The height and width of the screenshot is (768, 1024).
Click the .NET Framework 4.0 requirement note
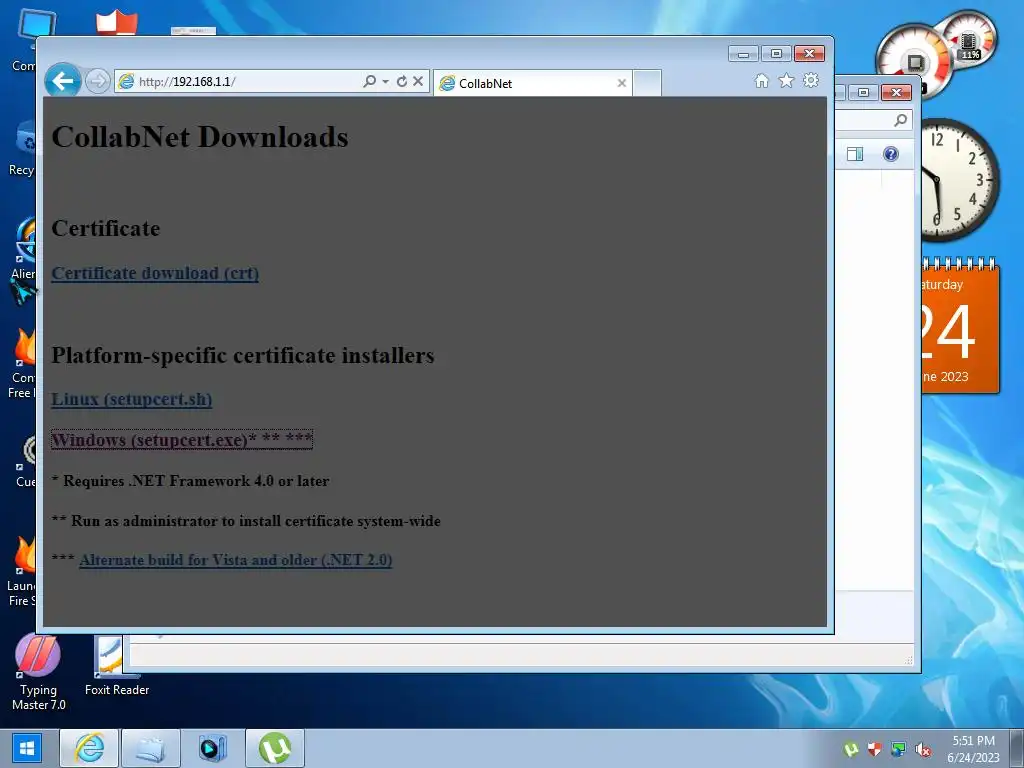tap(190, 481)
